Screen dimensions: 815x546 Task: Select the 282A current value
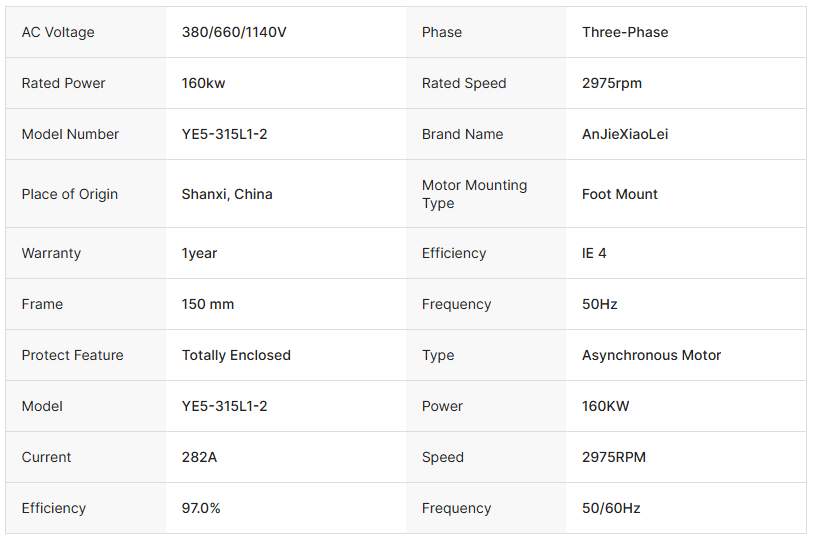click(199, 457)
